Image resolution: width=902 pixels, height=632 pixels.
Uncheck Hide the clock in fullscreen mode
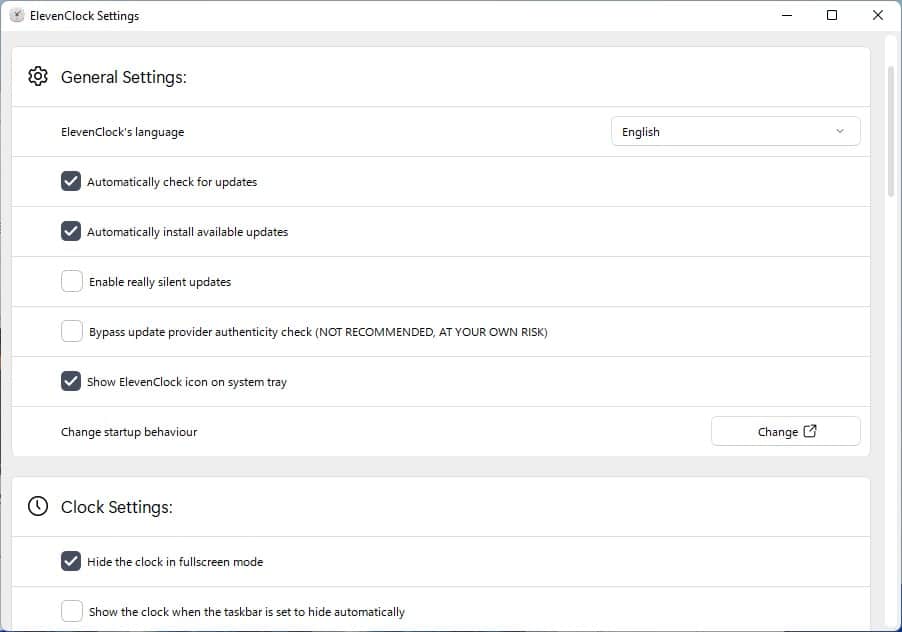(71, 562)
